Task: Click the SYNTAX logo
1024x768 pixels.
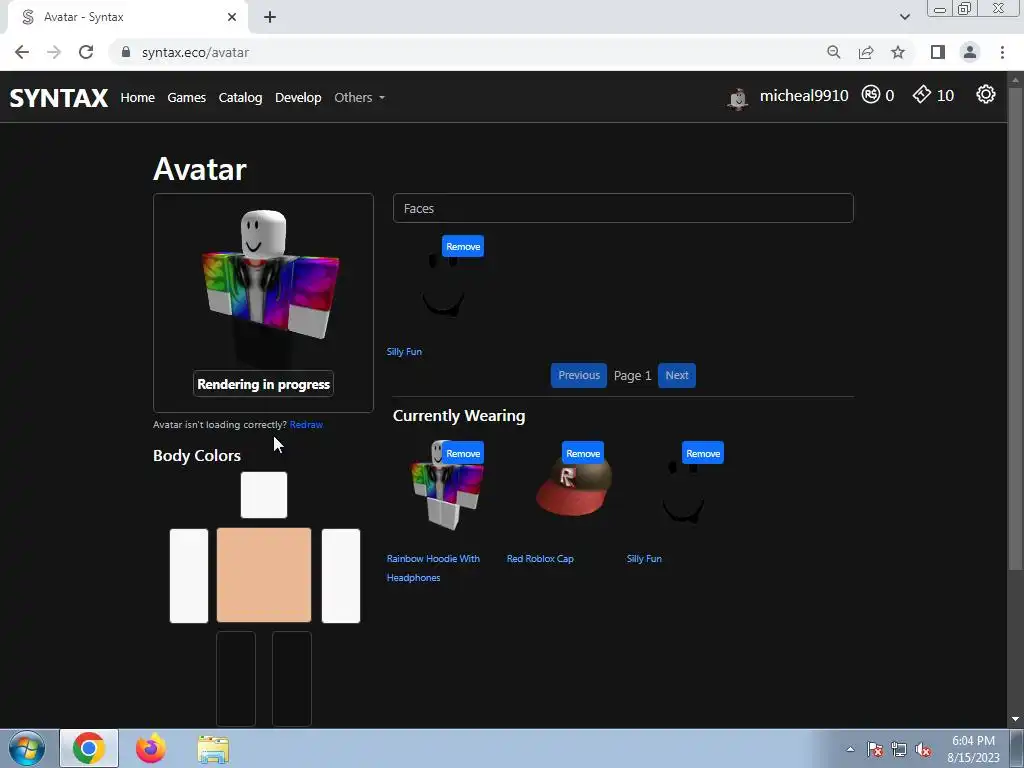Action: (59, 98)
